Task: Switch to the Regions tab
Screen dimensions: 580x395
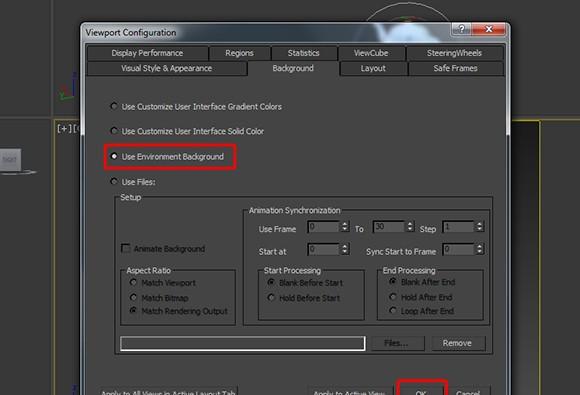Action: (239, 53)
